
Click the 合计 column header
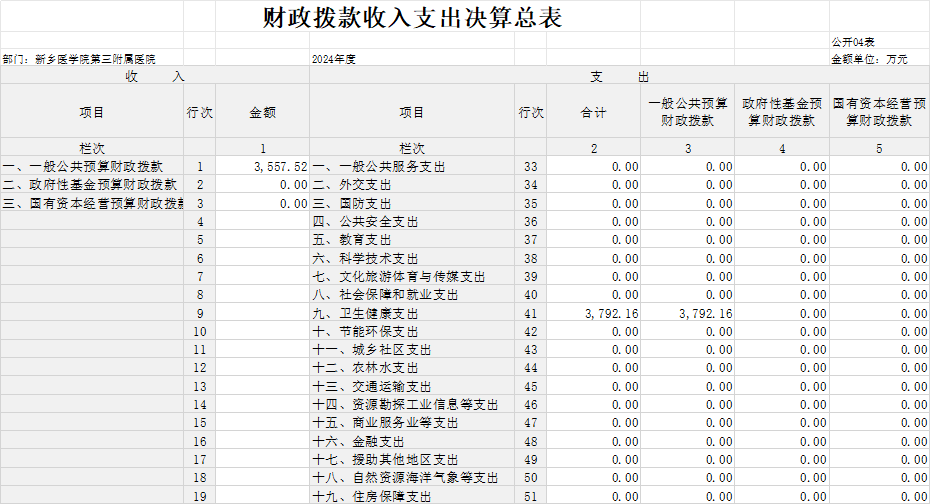(593, 113)
